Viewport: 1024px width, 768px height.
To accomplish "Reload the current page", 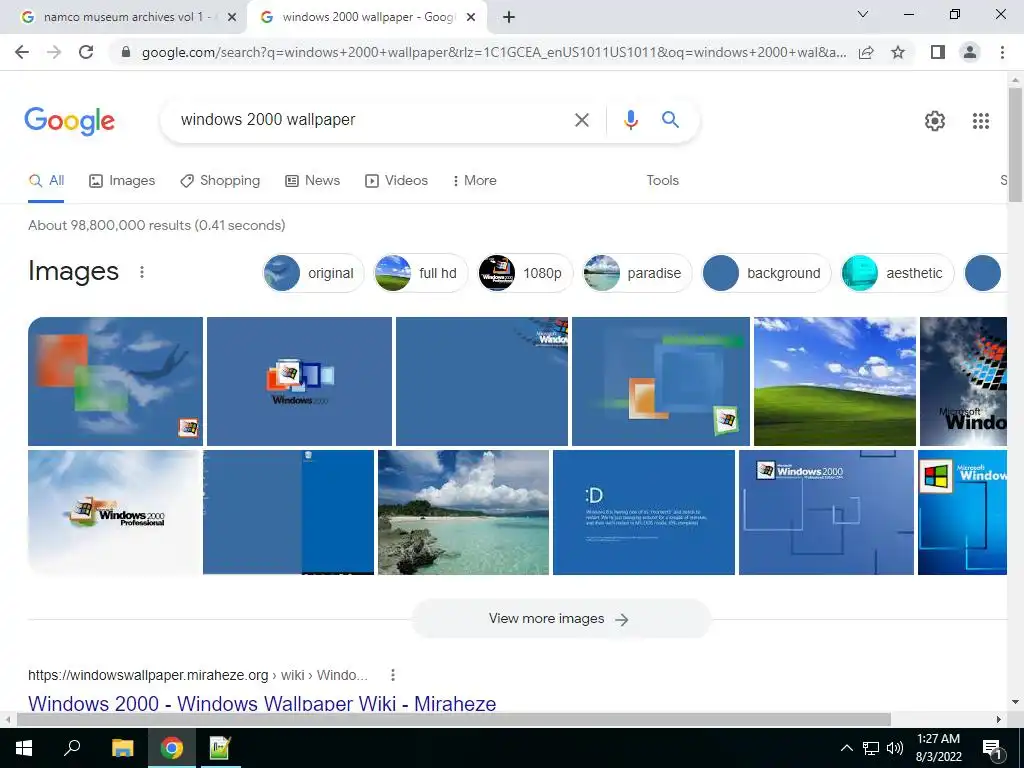I will point(86,52).
